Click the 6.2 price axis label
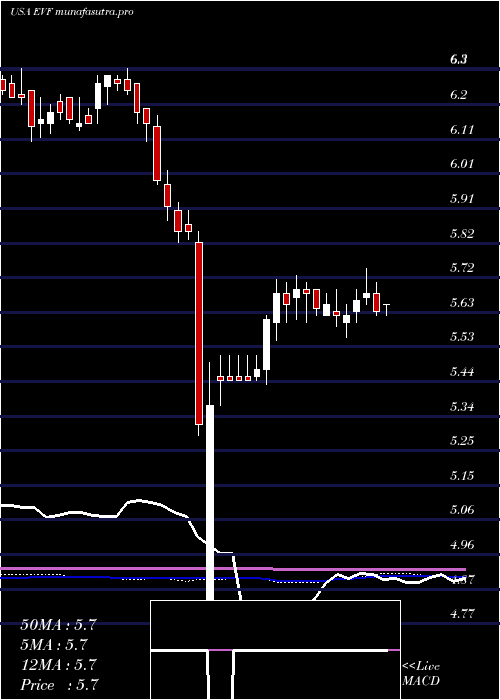Screen dimensions: 500x700 coord(458,94)
